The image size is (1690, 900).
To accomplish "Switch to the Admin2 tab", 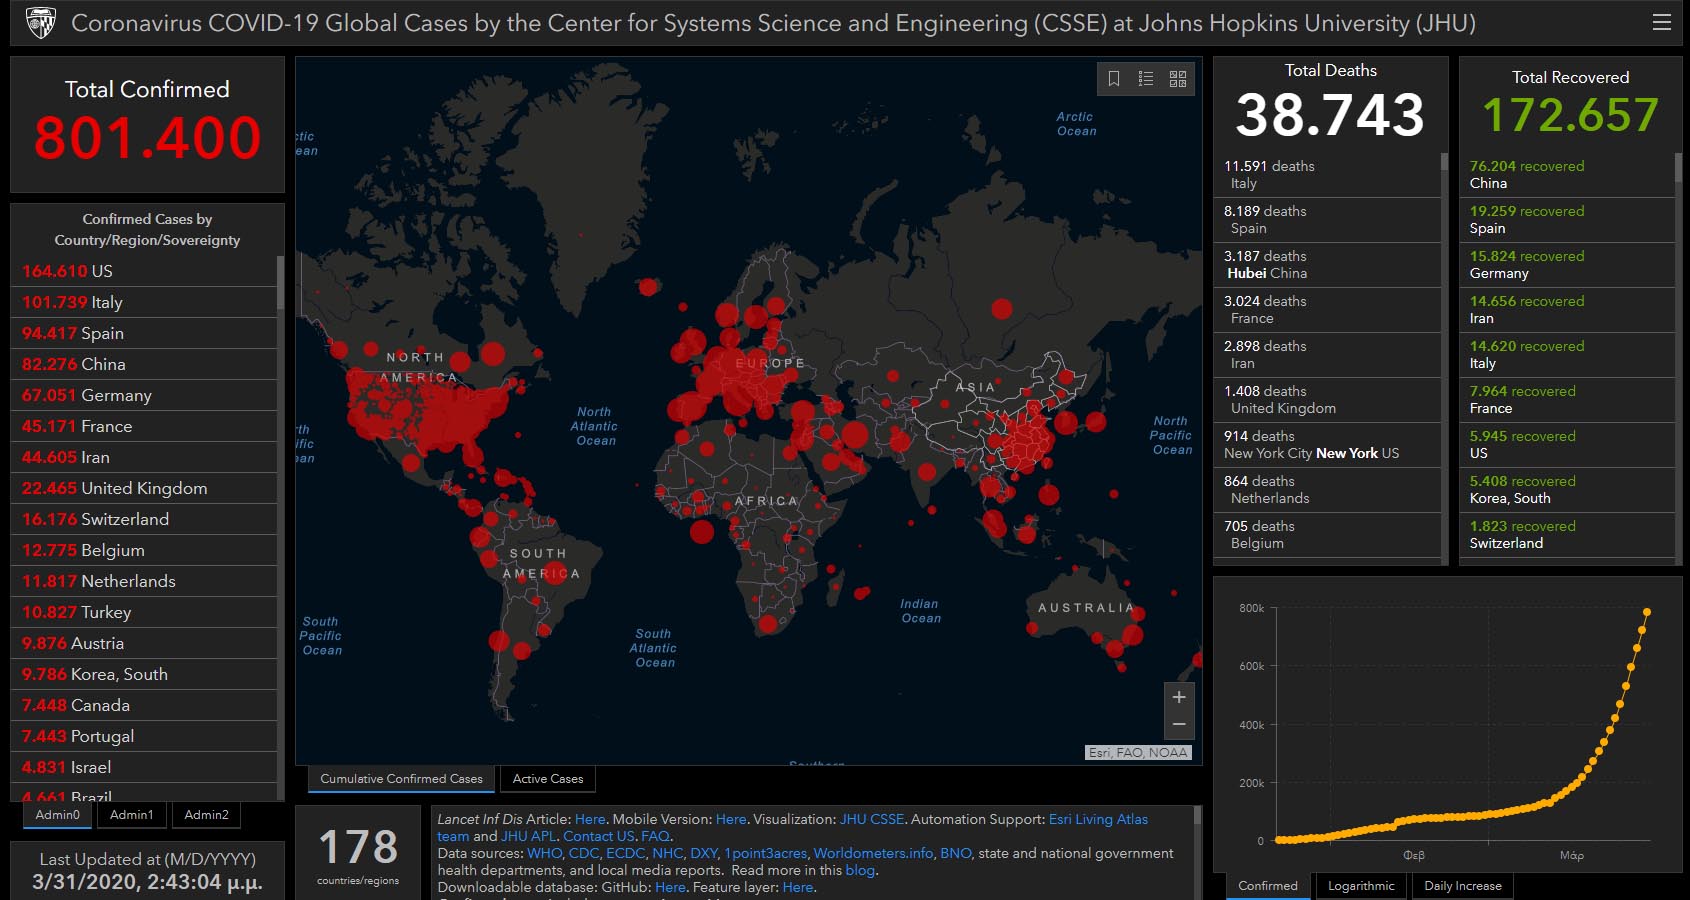I will point(207,815).
